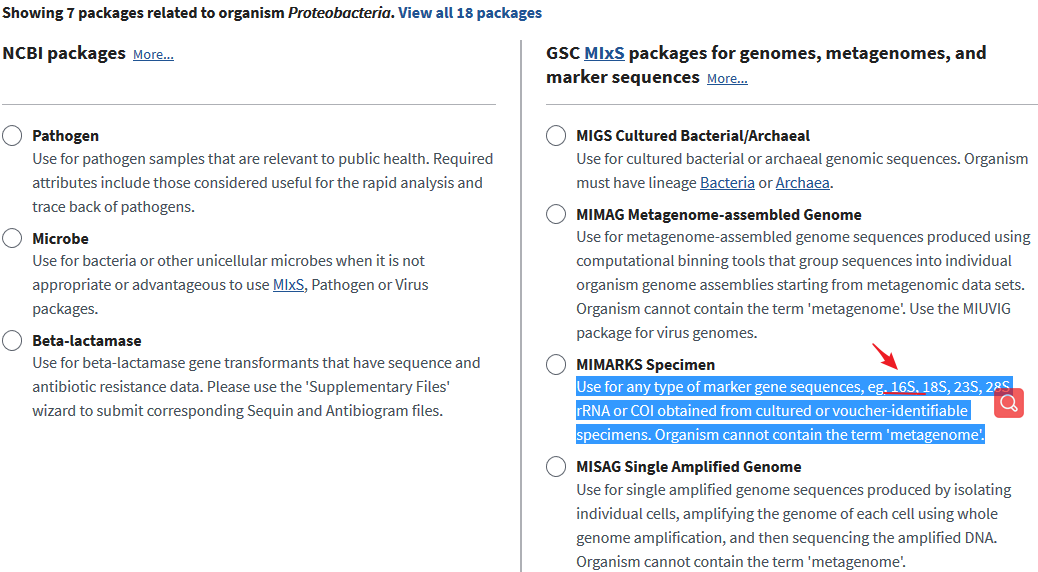Select the Pathogen package radio button
Image resolution: width=1038 pixels, height=572 pixels.
[12, 136]
